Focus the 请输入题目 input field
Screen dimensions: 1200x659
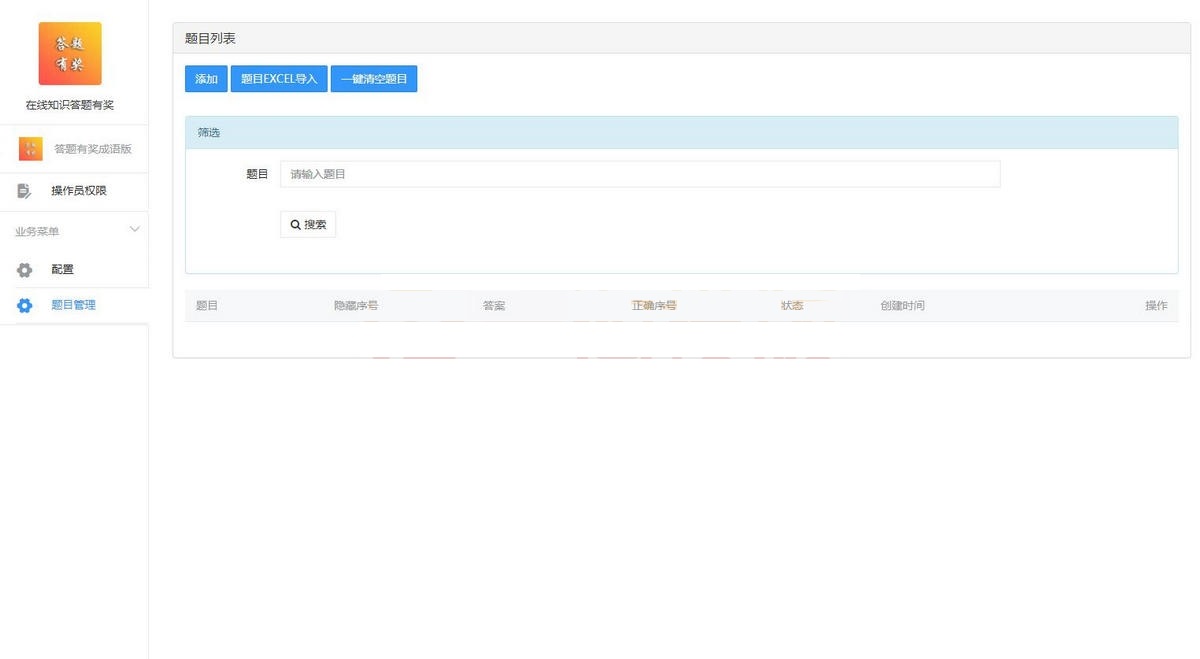click(x=640, y=174)
